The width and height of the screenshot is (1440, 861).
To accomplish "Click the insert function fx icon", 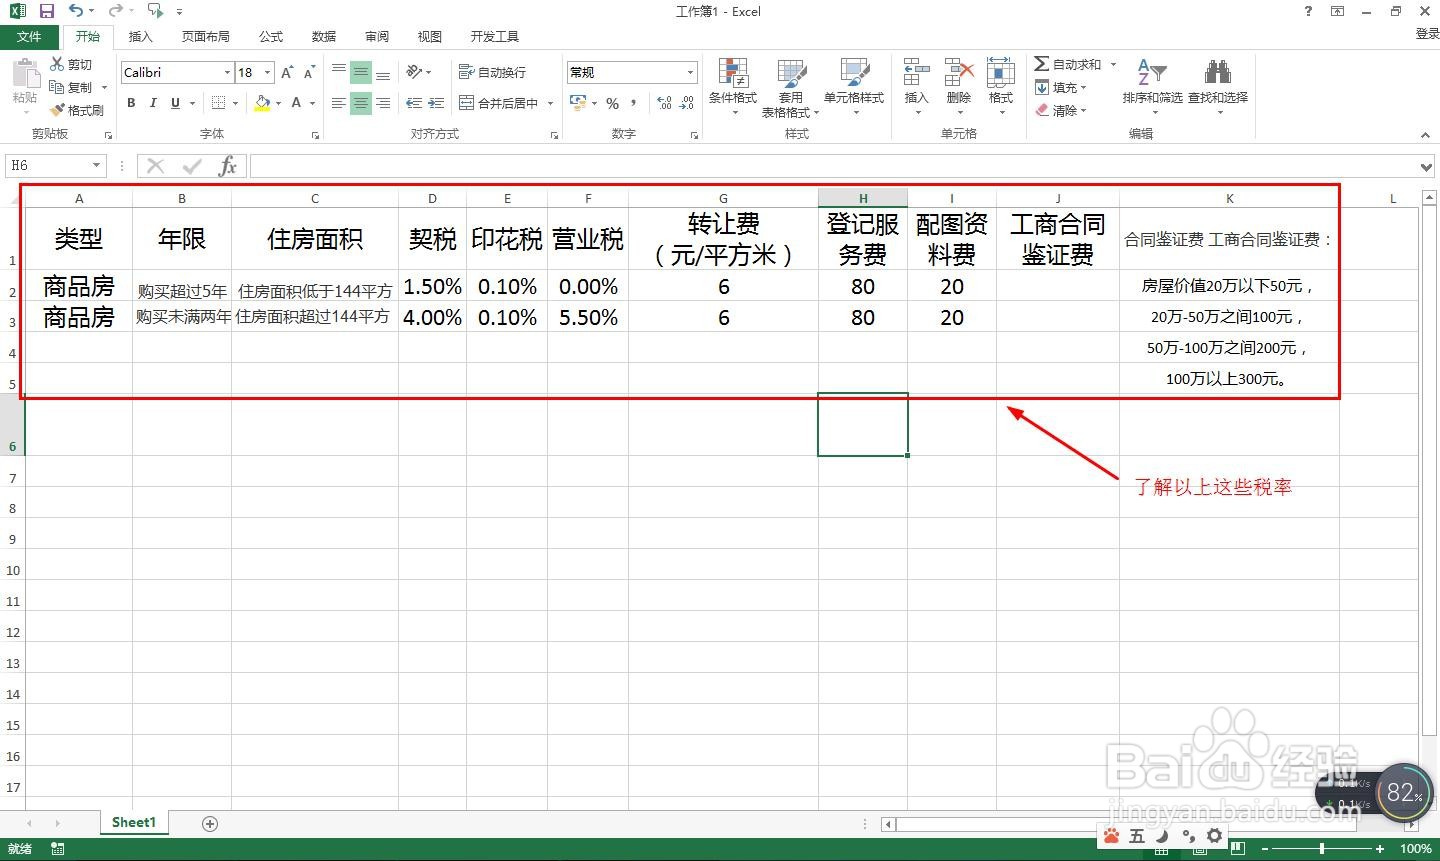I will point(228,166).
